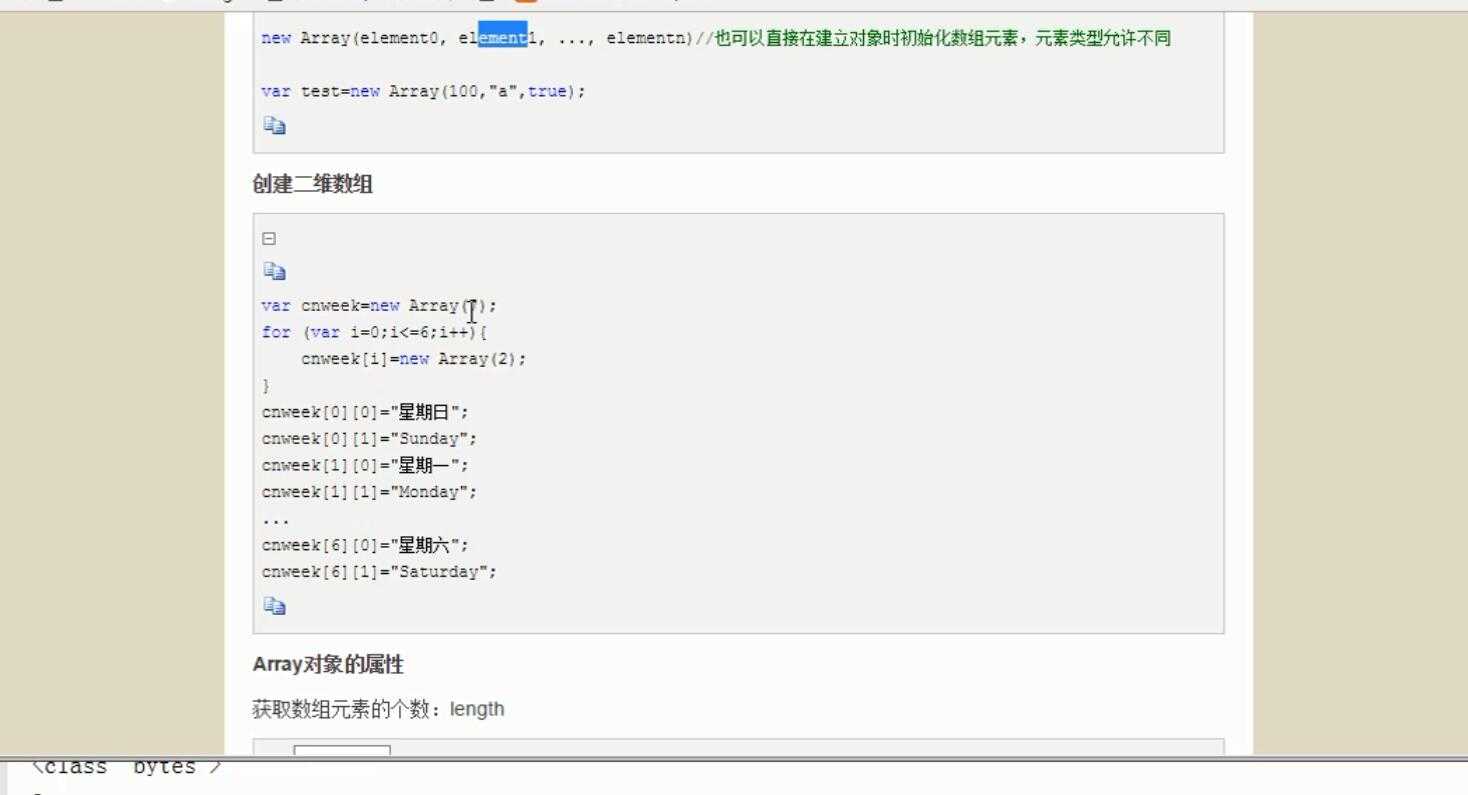Screen dimensions: 1468x795
Task: Click the line var test=new Array(100,"a",true);
Action: point(423,91)
